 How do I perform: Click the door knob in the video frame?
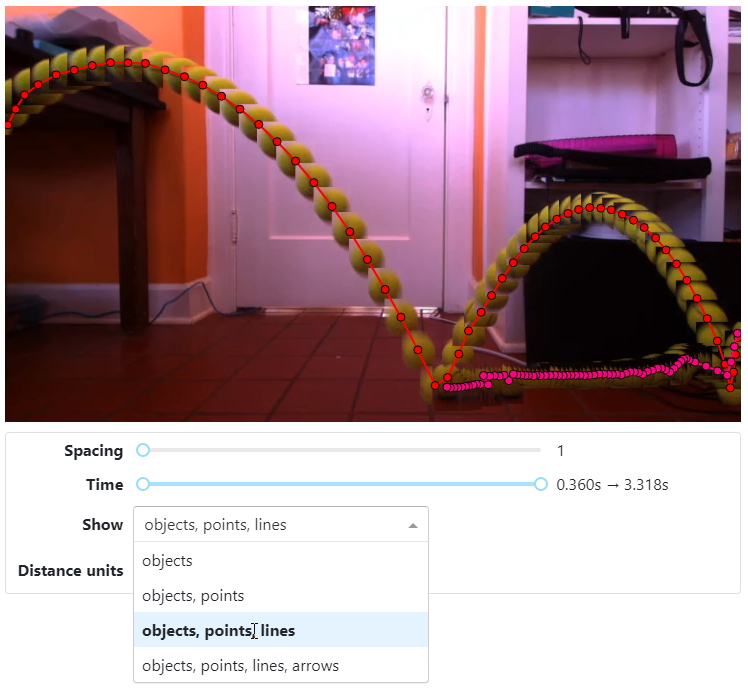pos(428,95)
